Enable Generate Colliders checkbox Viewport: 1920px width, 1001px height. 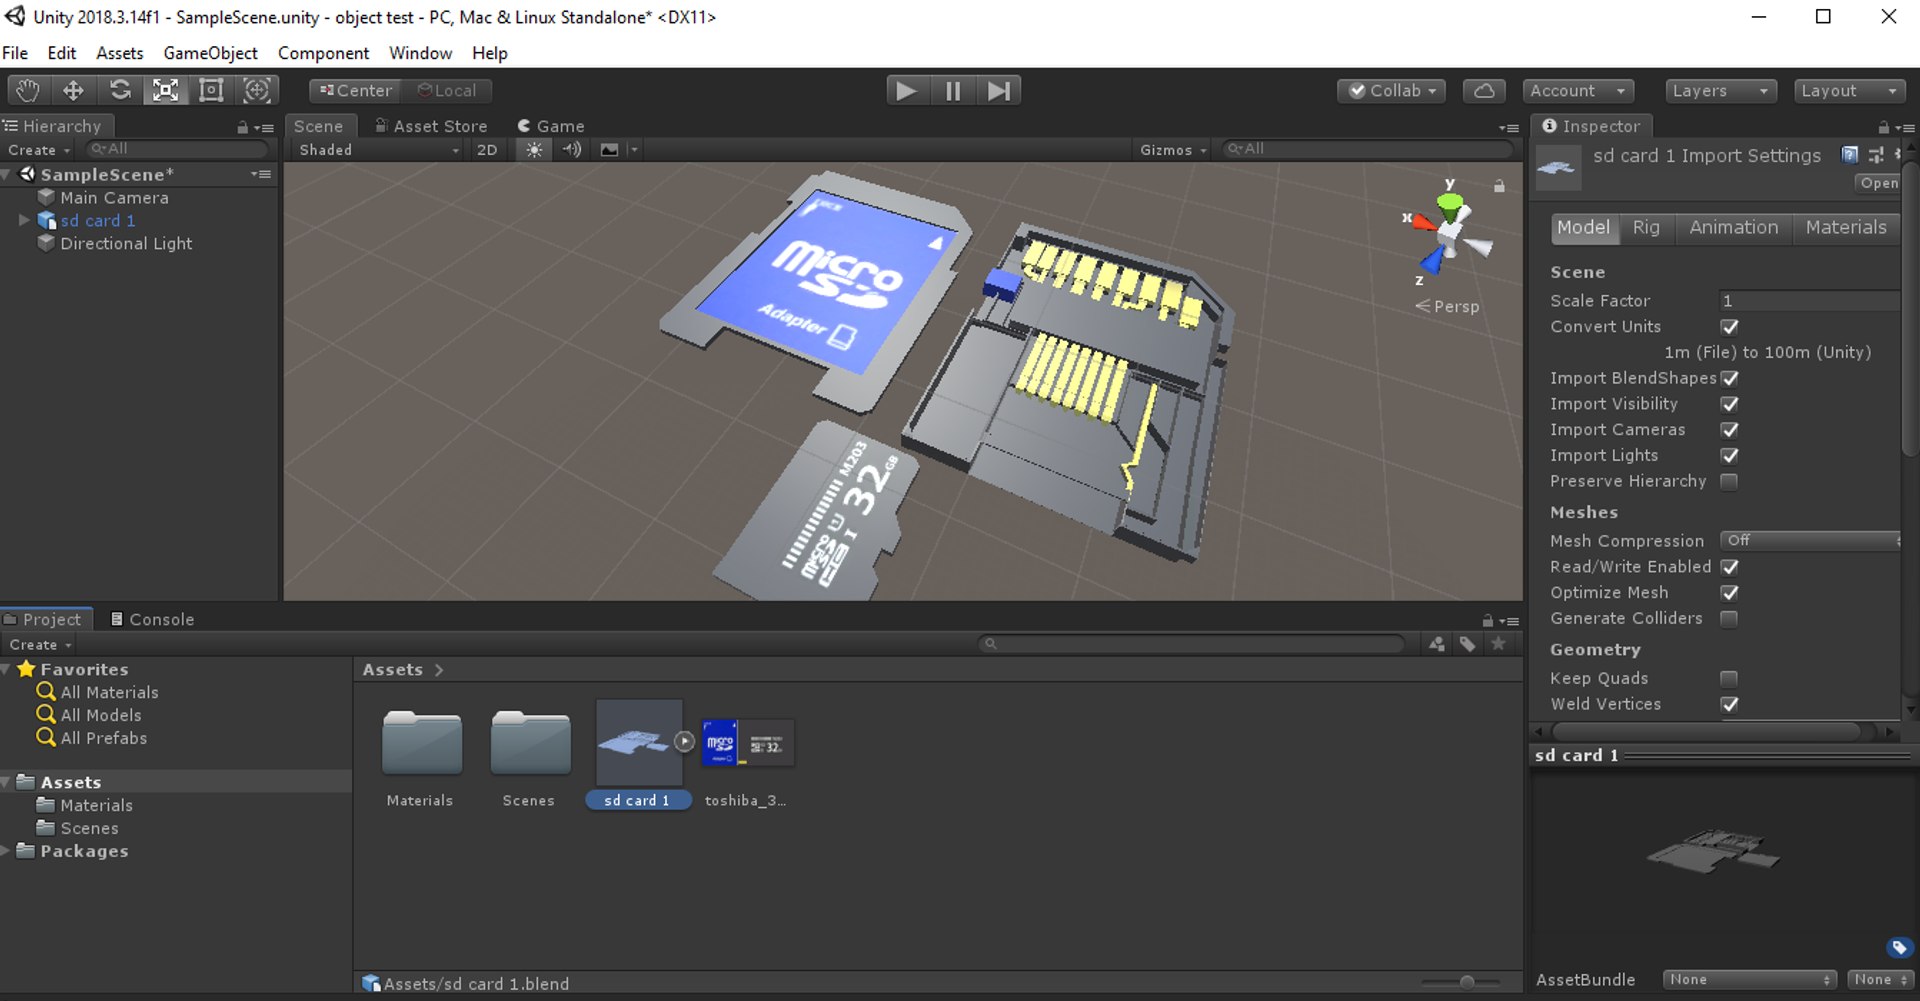point(1729,619)
